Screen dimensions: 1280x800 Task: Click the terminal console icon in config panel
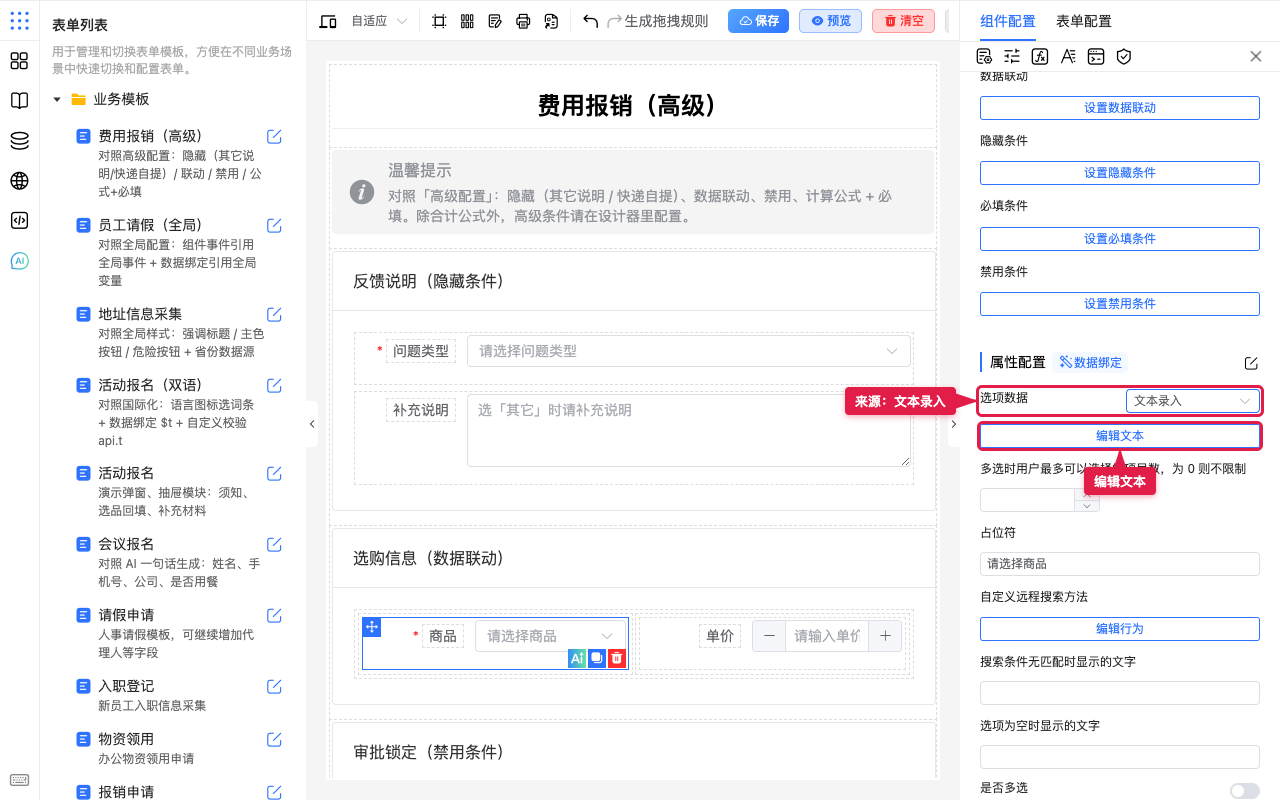click(x=1096, y=56)
